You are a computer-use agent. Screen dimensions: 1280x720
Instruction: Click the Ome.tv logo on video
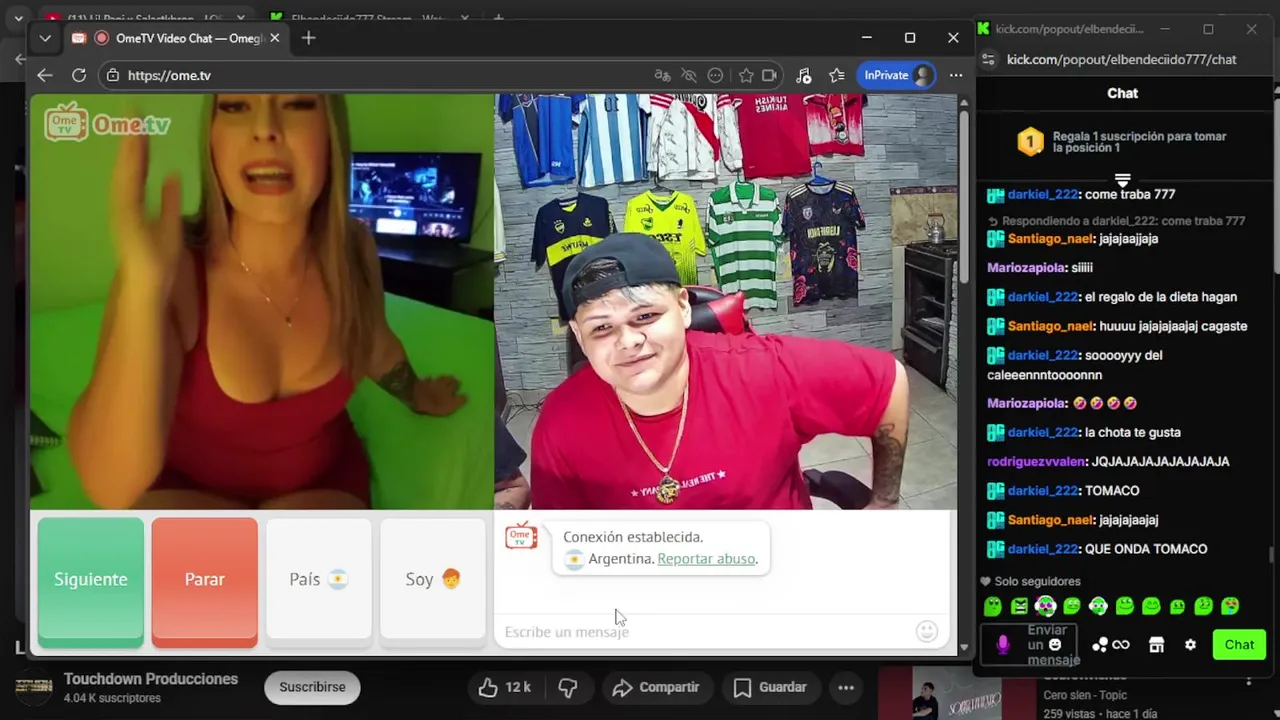[108, 123]
